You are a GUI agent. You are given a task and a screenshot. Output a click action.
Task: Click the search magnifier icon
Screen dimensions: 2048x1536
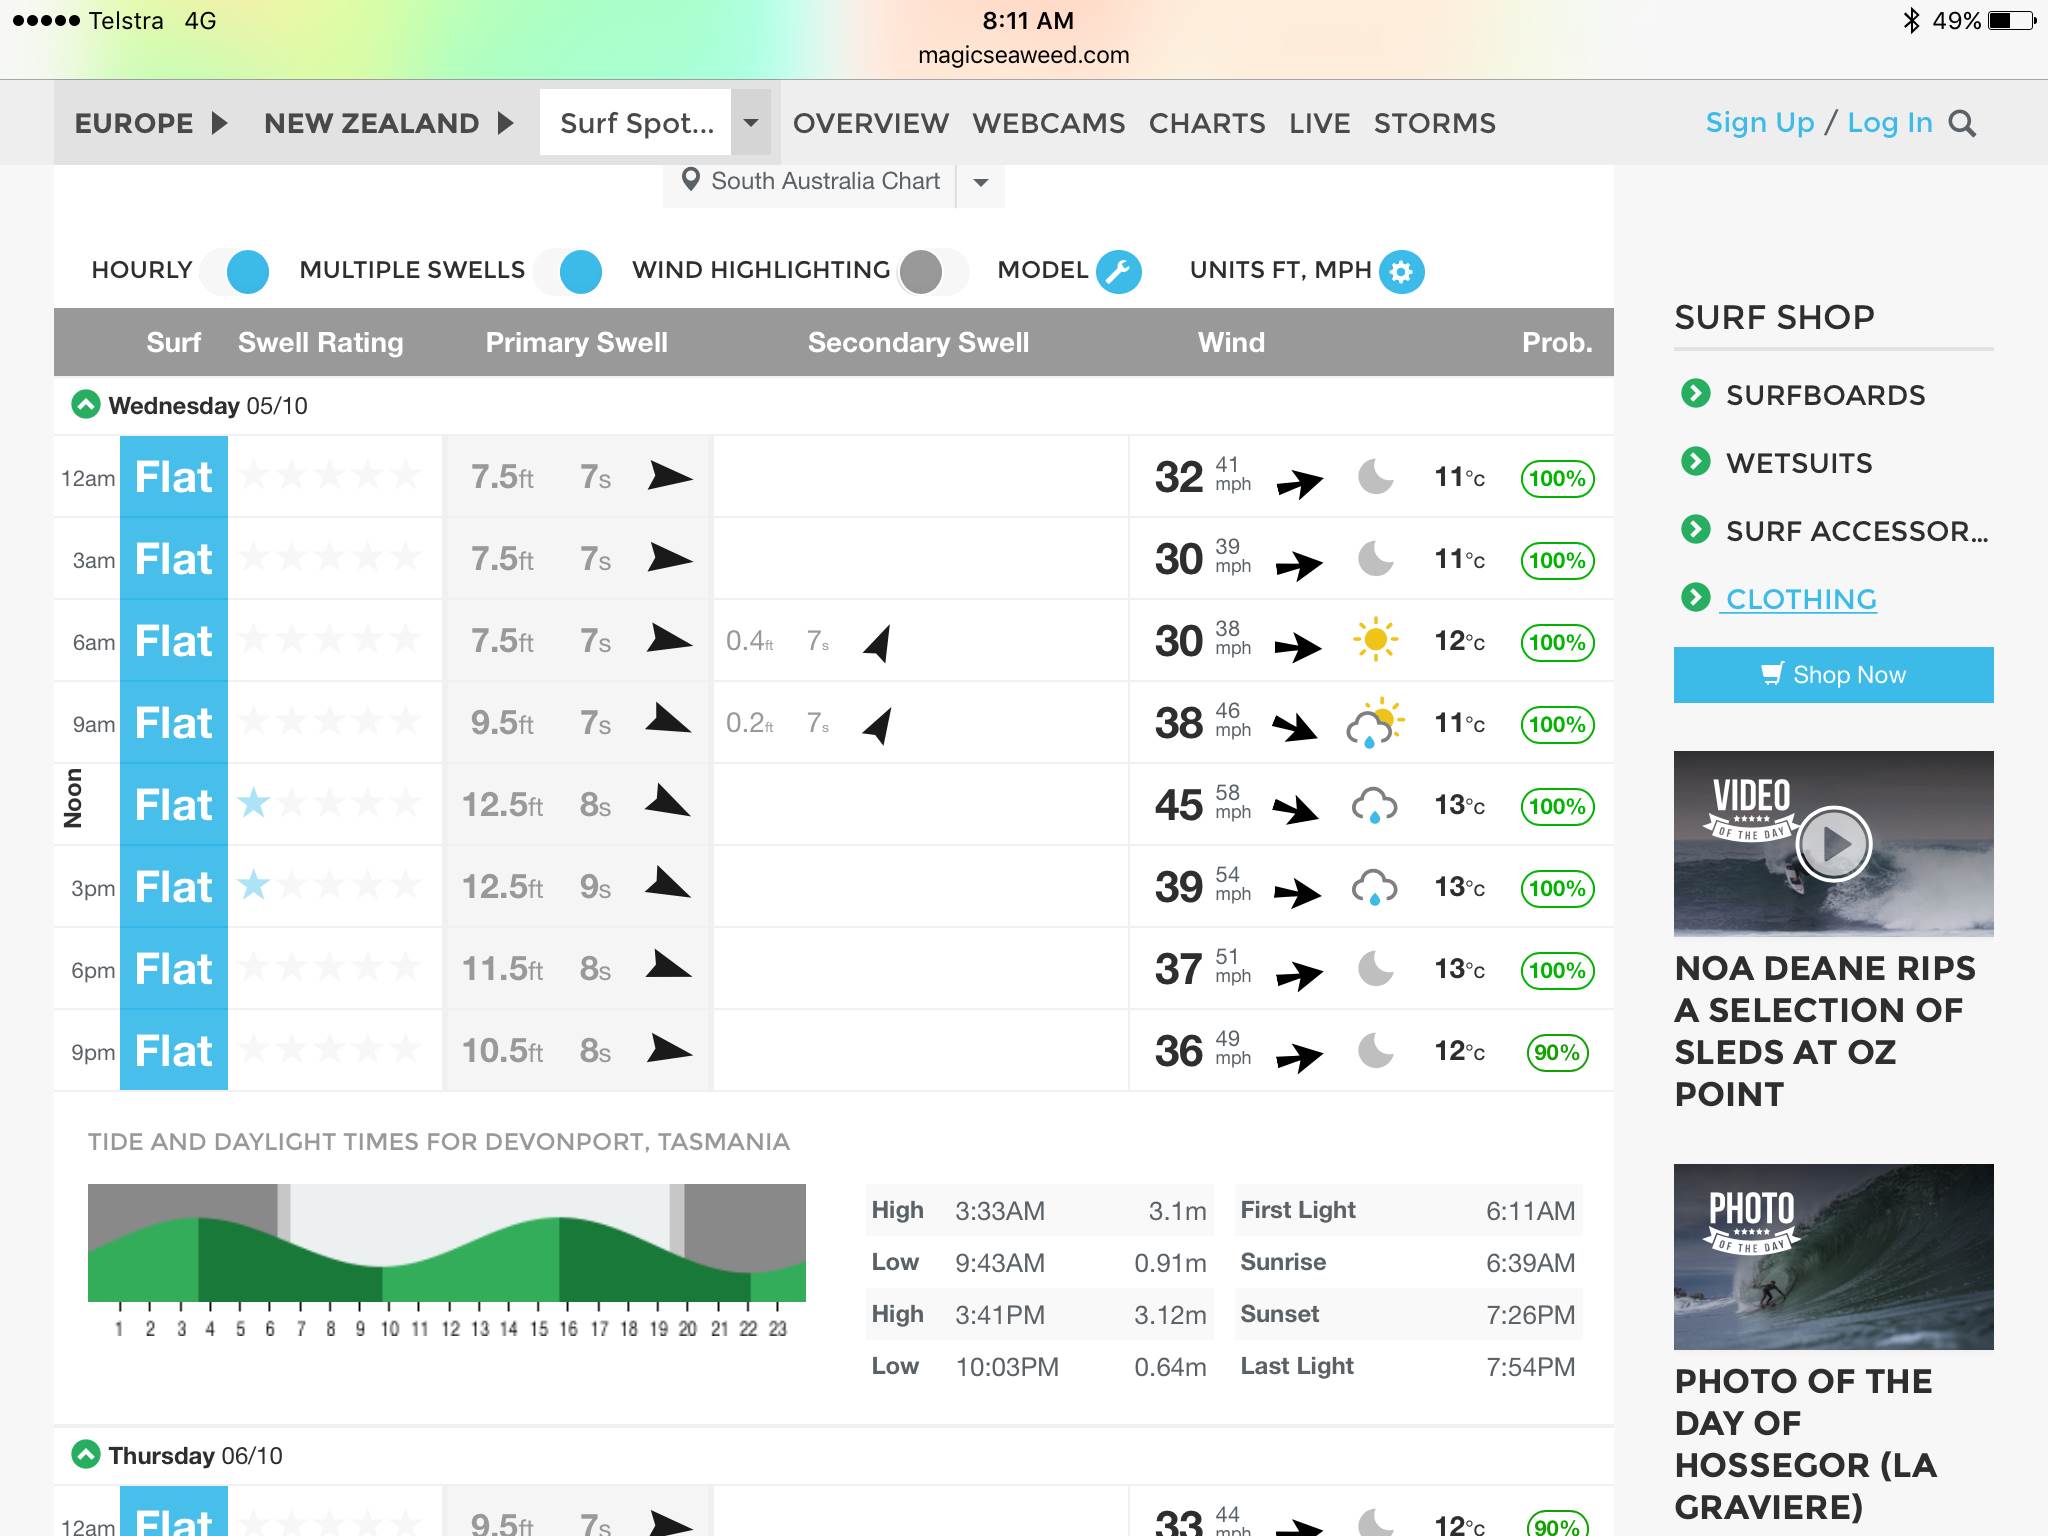[x=1962, y=124]
